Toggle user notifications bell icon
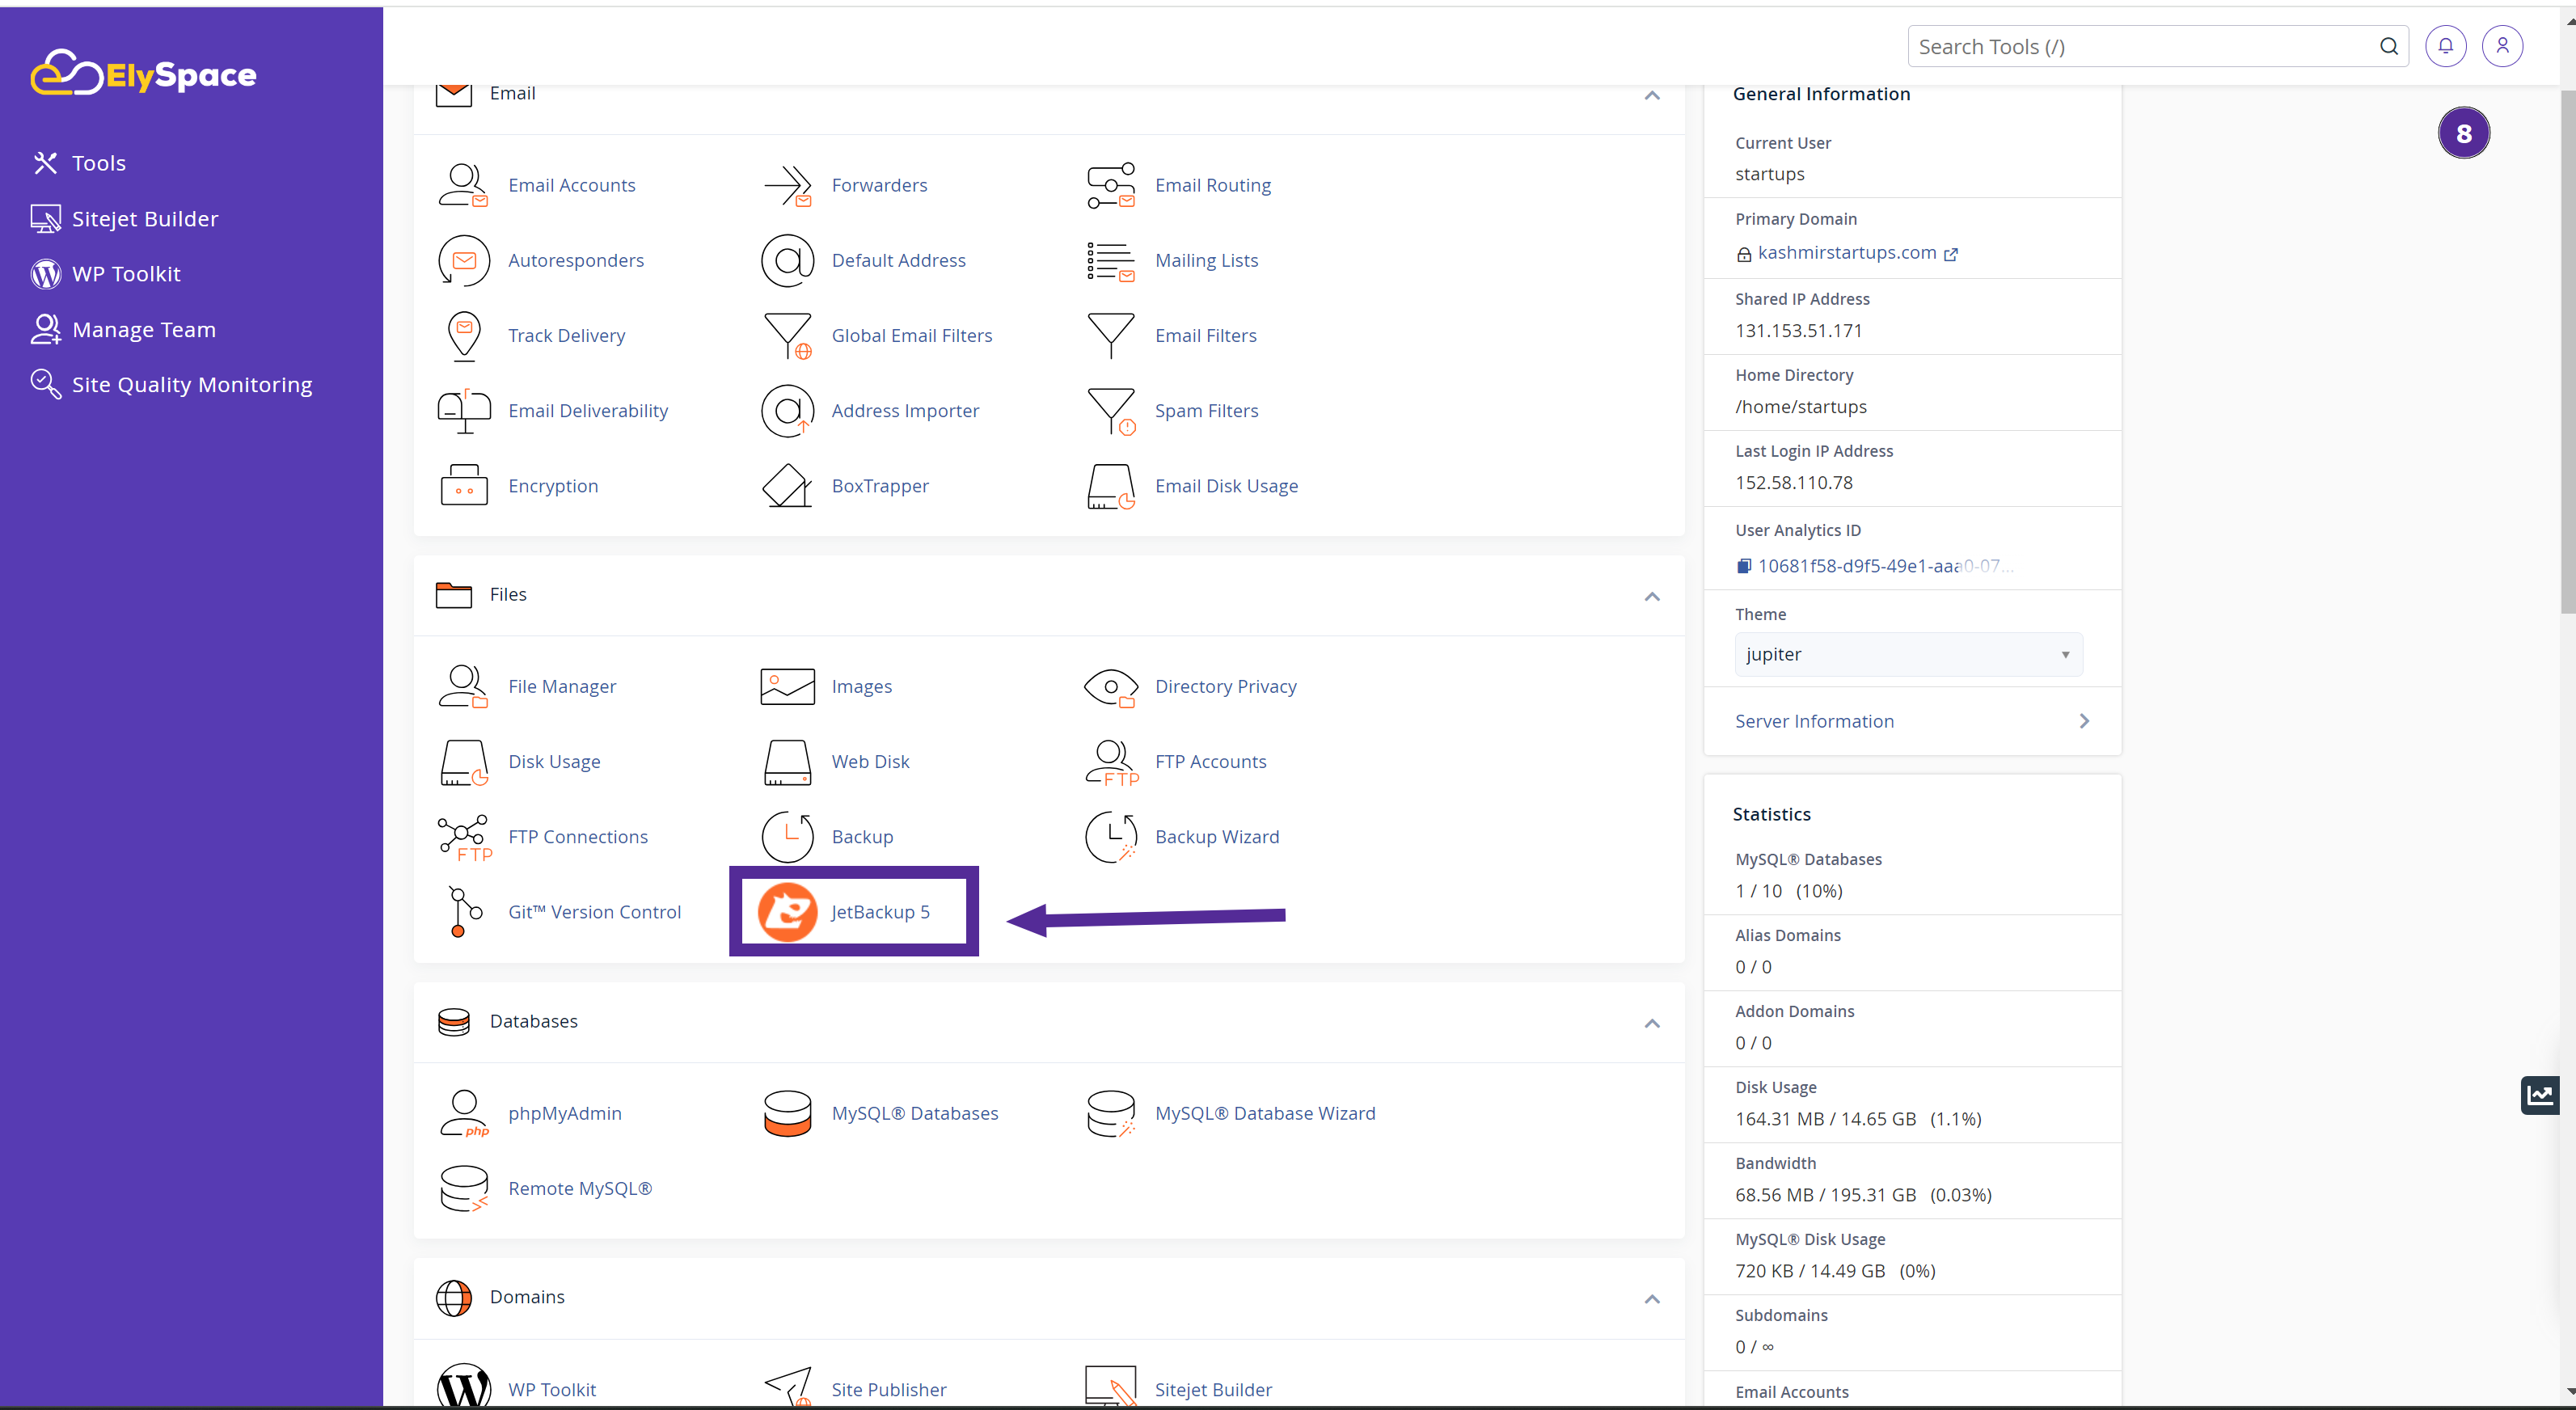This screenshot has height=1410, width=2576. 2446,47
